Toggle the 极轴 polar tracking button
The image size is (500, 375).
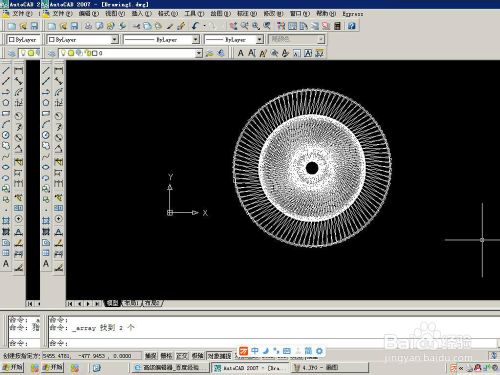[198, 356]
